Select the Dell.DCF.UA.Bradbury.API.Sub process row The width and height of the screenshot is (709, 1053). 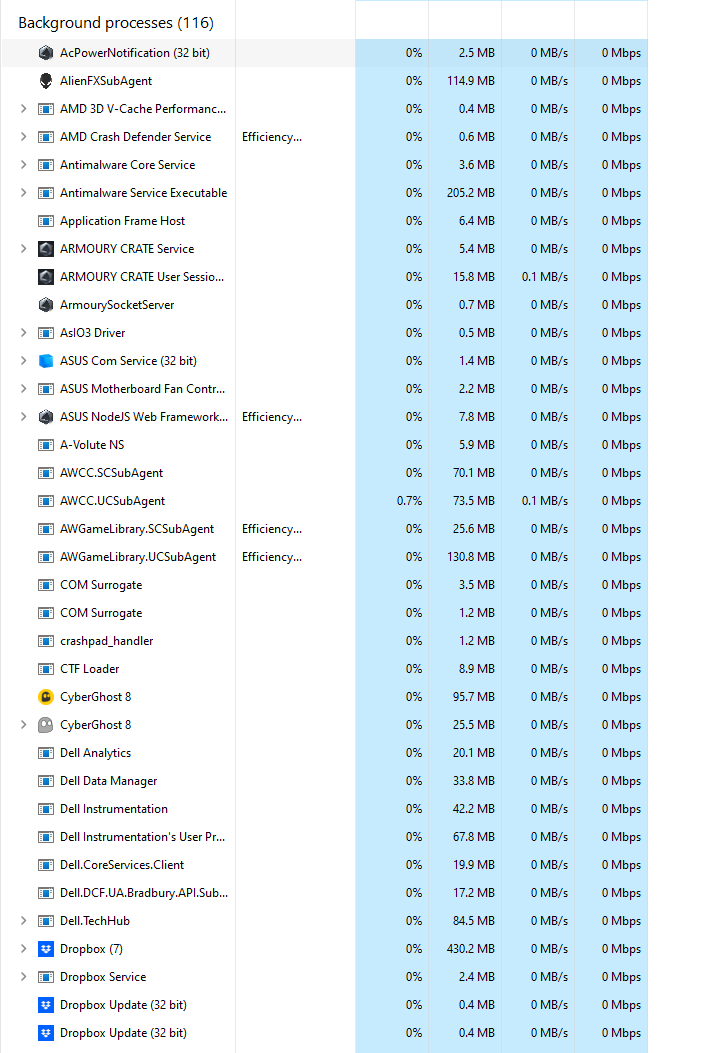point(324,893)
